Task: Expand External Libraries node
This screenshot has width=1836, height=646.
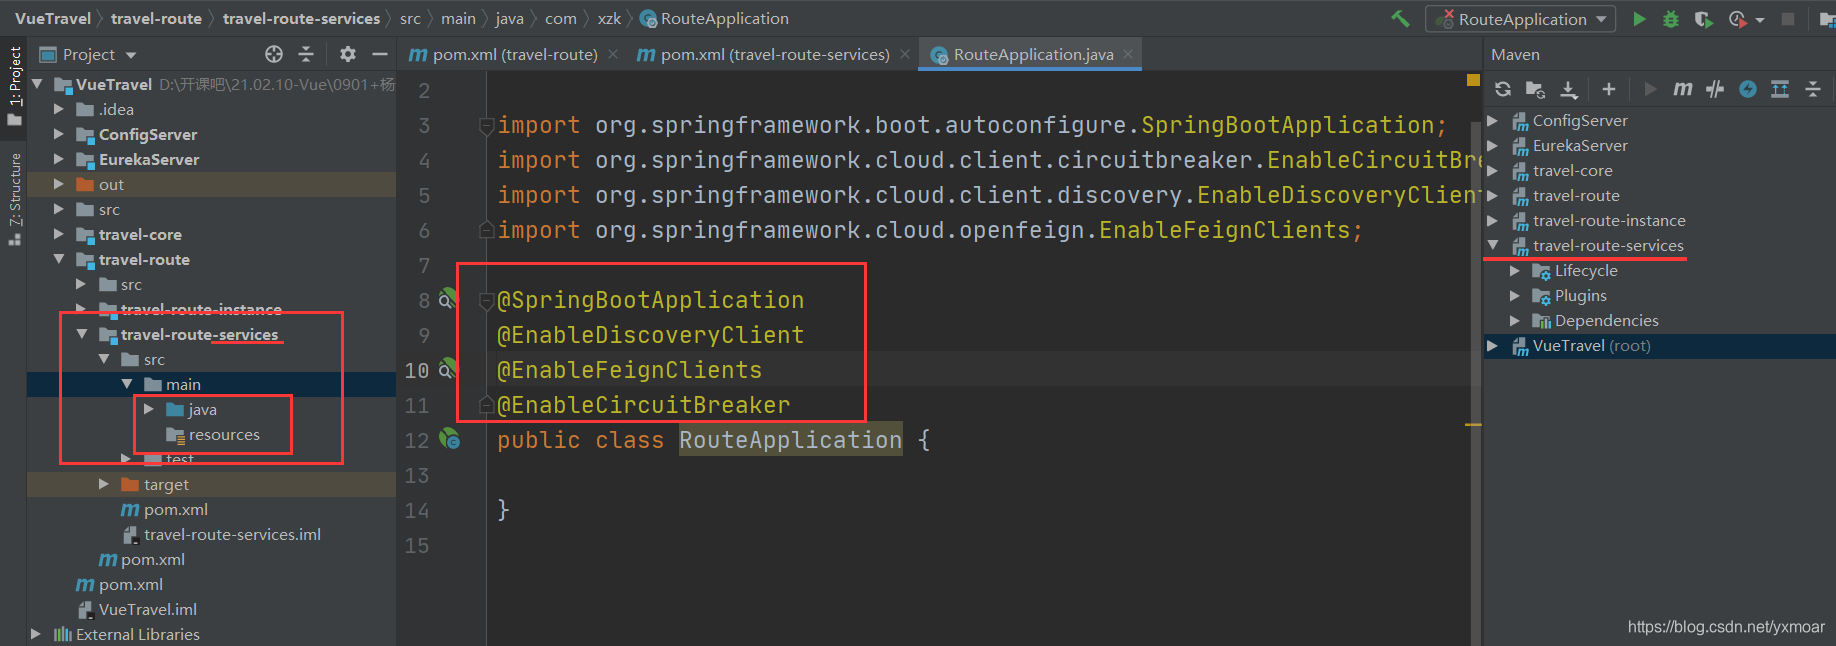Action: (x=37, y=634)
